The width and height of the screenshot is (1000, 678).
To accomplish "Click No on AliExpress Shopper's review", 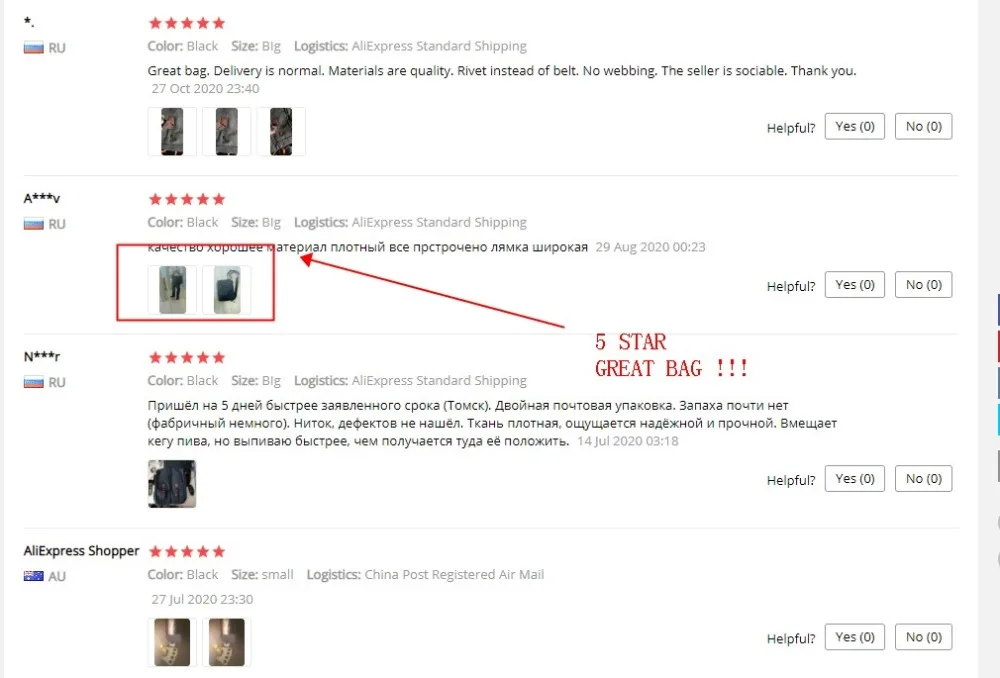I will point(923,637).
